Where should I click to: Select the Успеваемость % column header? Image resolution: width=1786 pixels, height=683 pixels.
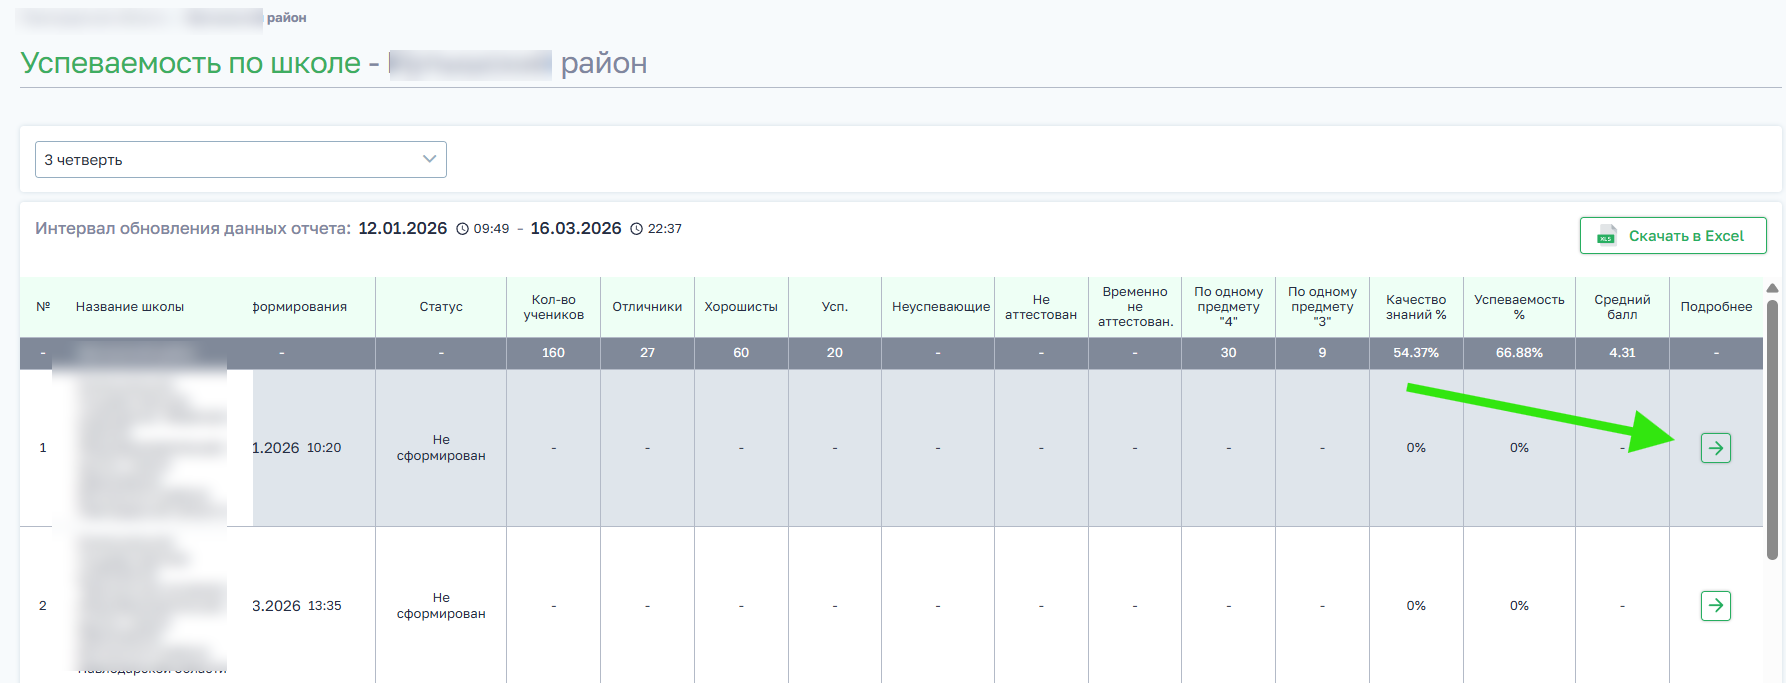(1518, 307)
